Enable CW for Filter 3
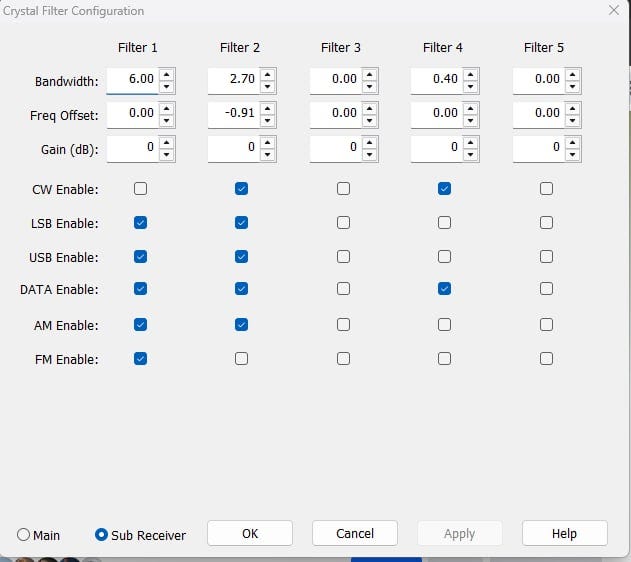 (343, 189)
